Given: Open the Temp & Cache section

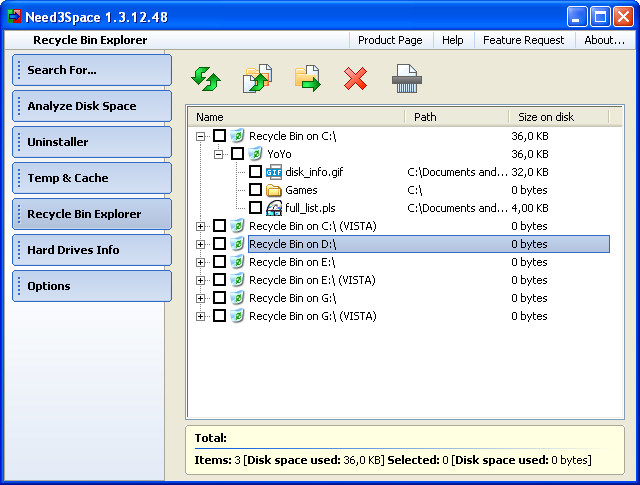Looking at the screenshot, I should 92,178.
